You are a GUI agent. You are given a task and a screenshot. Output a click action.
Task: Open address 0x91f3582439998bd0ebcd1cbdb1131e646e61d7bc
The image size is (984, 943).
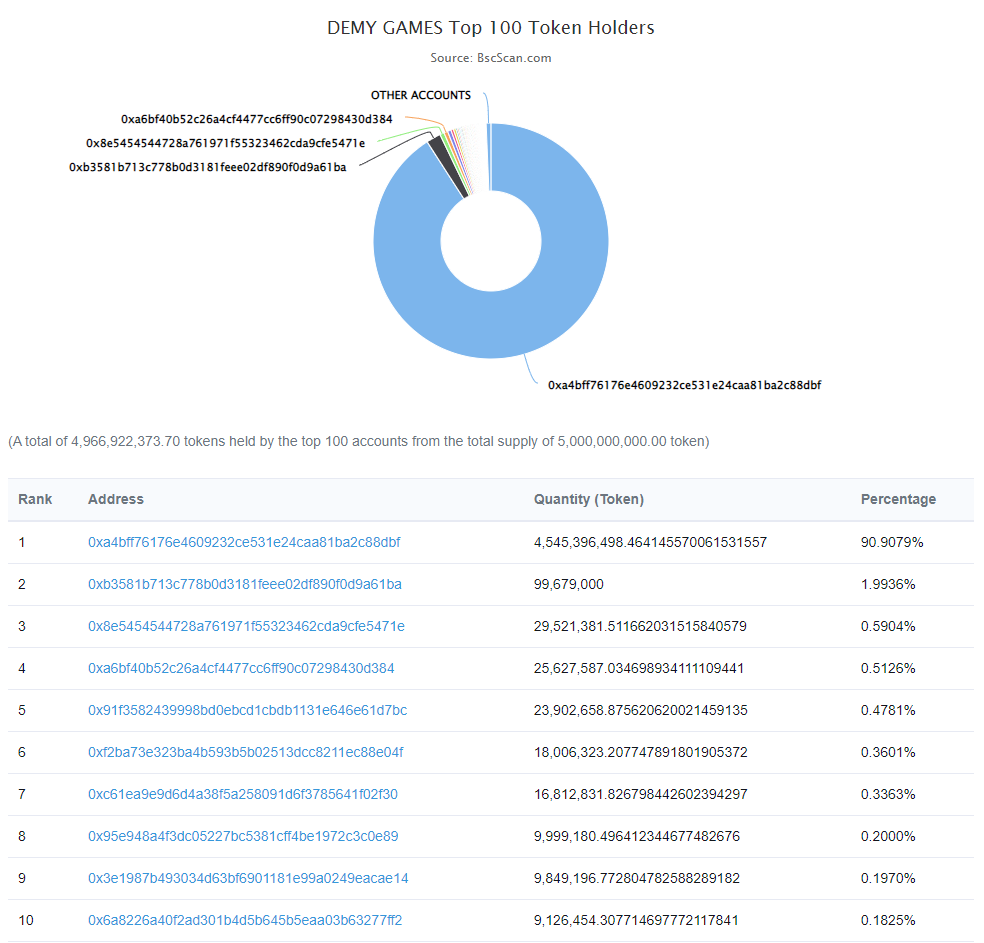247,710
